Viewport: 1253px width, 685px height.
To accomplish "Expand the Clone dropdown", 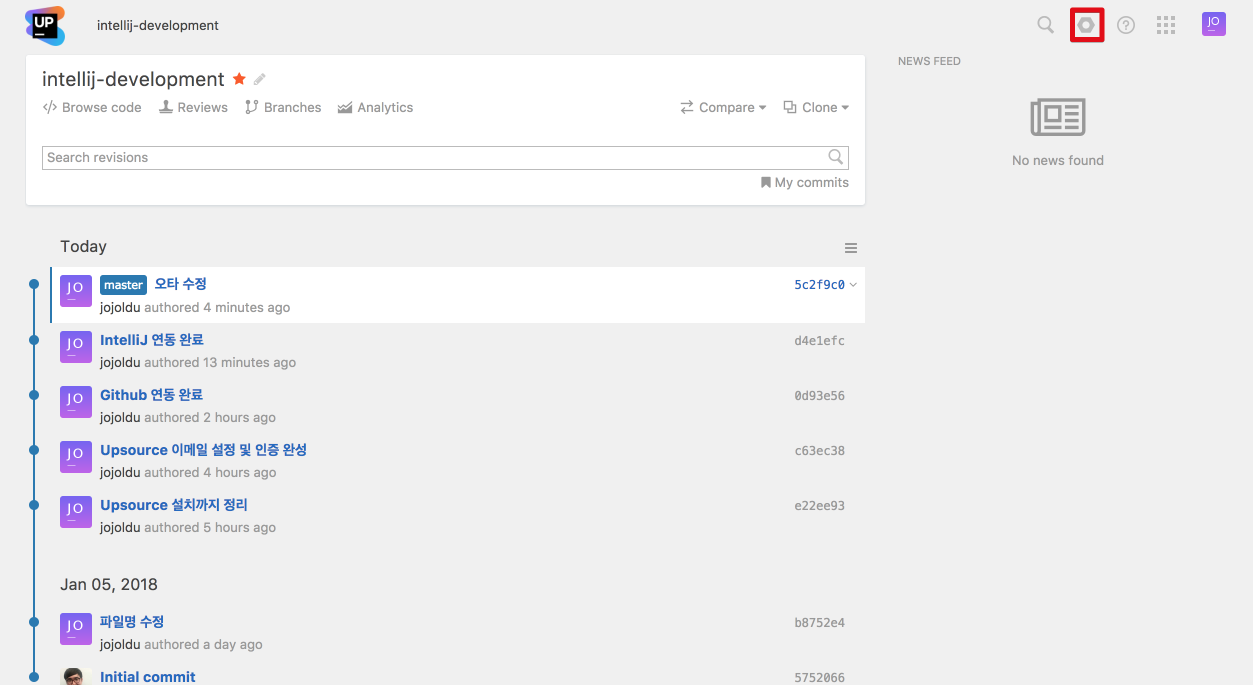I will [x=816, y=107].
